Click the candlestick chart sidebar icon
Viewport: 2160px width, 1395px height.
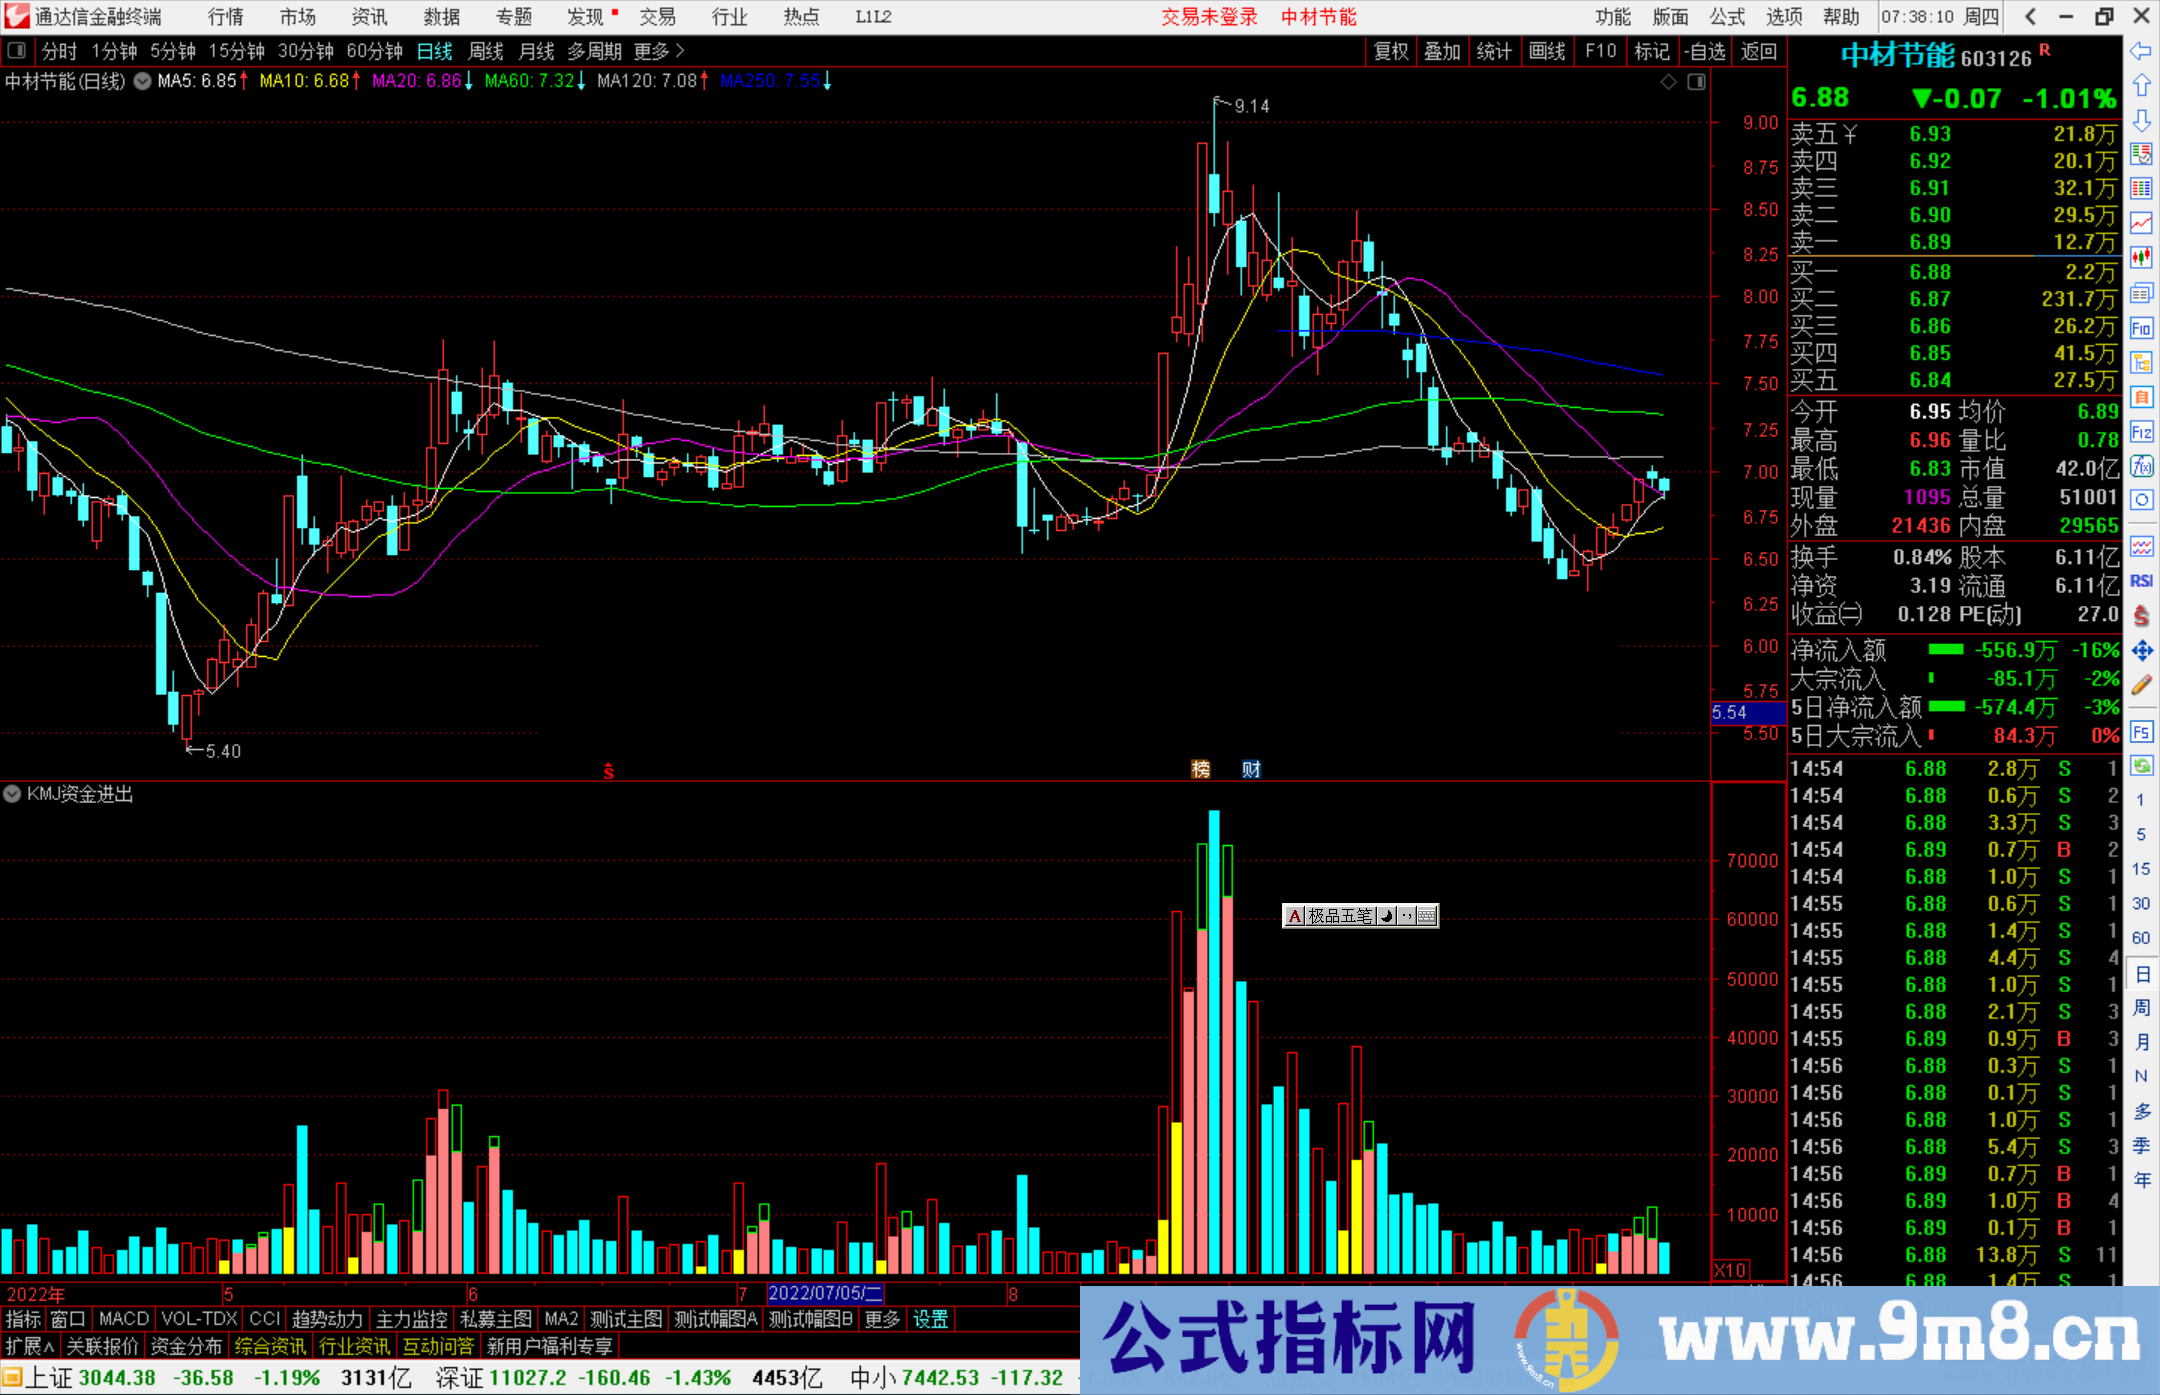[x=2141, y=258]
